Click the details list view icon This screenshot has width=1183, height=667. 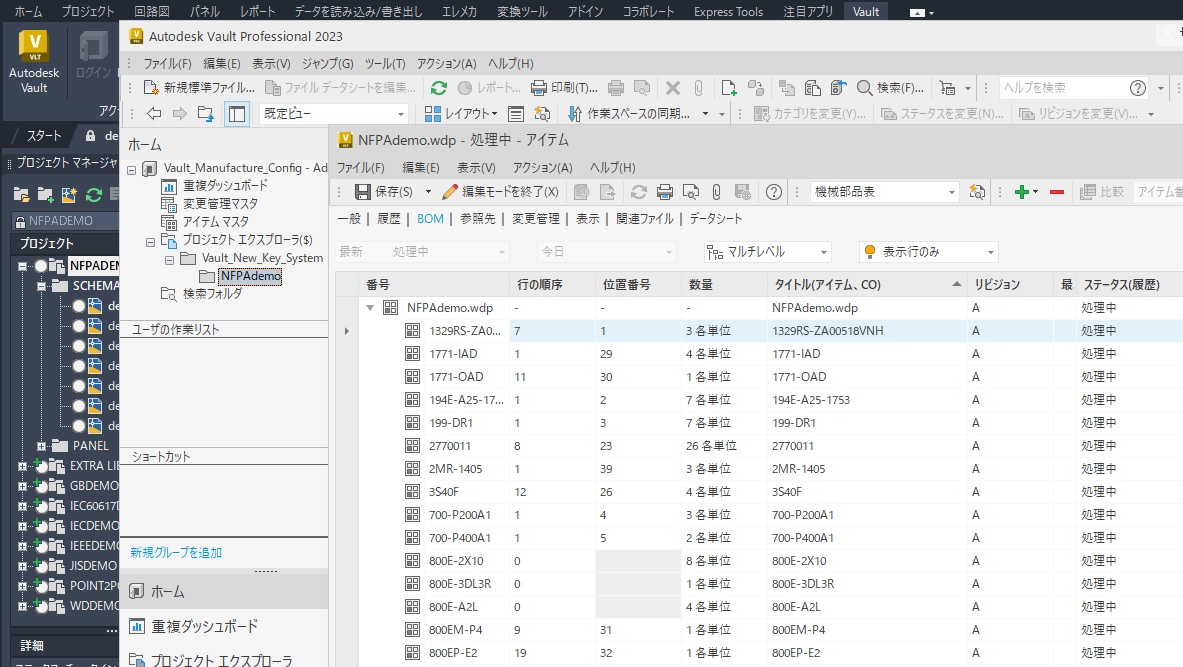tap(516, 114)
